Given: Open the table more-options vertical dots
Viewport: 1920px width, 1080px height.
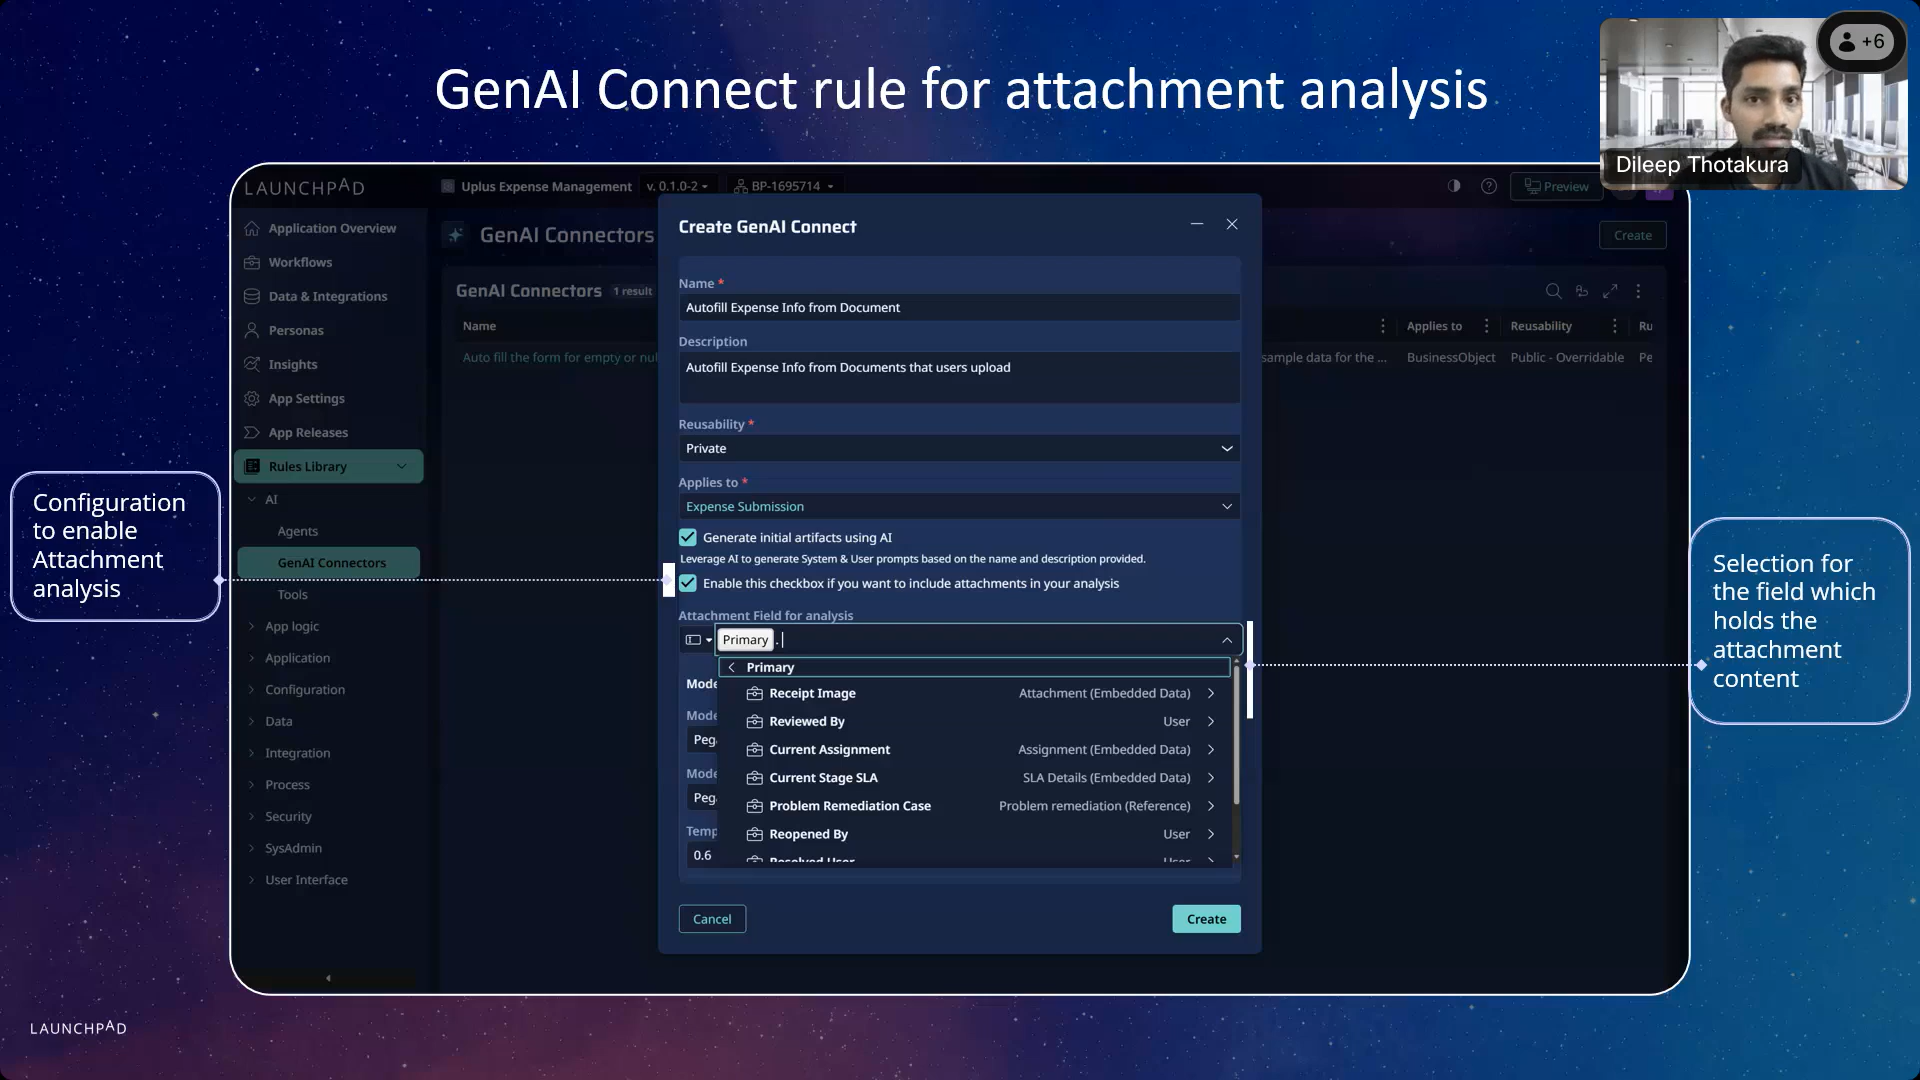Looking at the screenshot, I should [x=1638, y=291].
